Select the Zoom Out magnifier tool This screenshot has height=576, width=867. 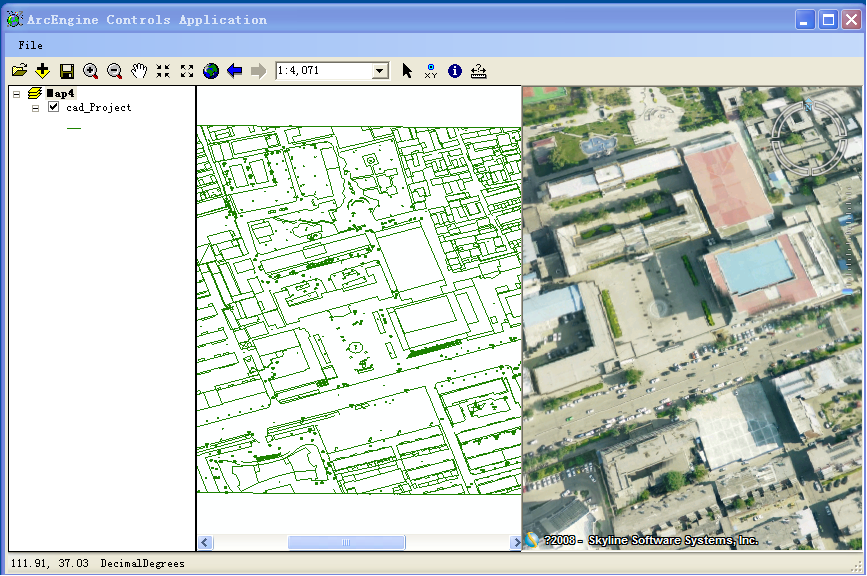(x=115, y=71)
